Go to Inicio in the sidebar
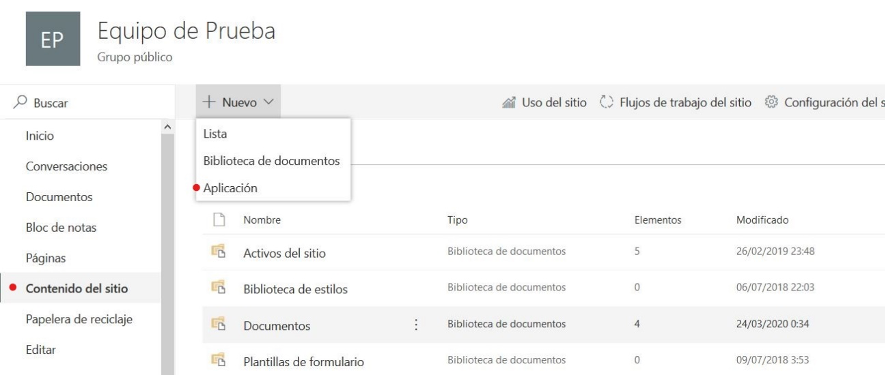 pos(40,136)
